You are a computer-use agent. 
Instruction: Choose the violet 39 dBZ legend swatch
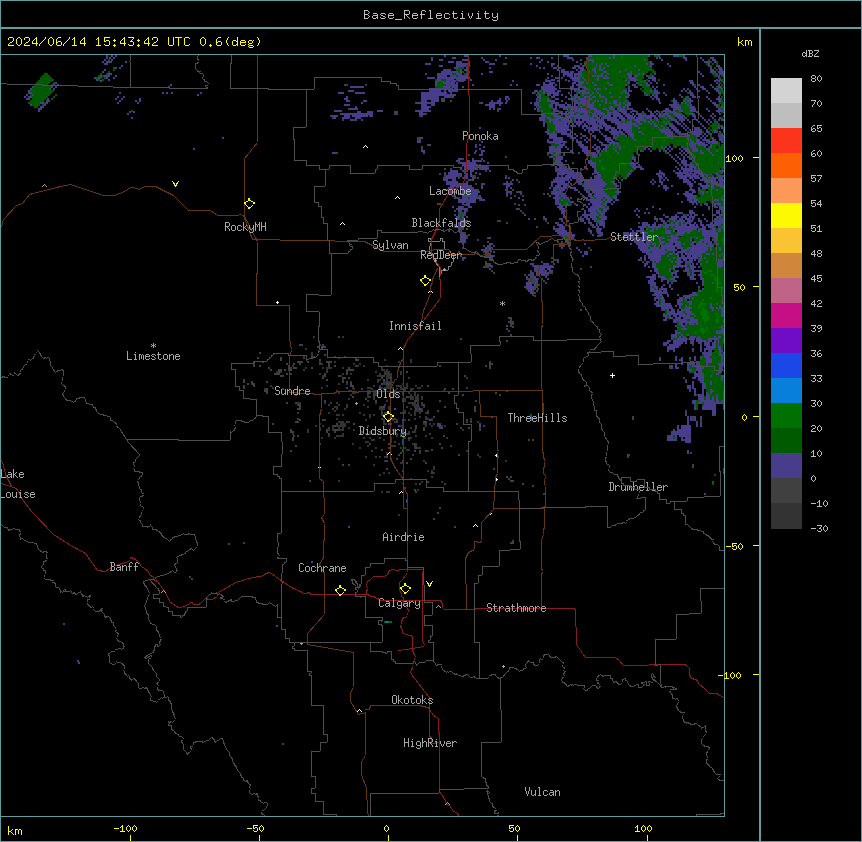[x=786, y=341]
